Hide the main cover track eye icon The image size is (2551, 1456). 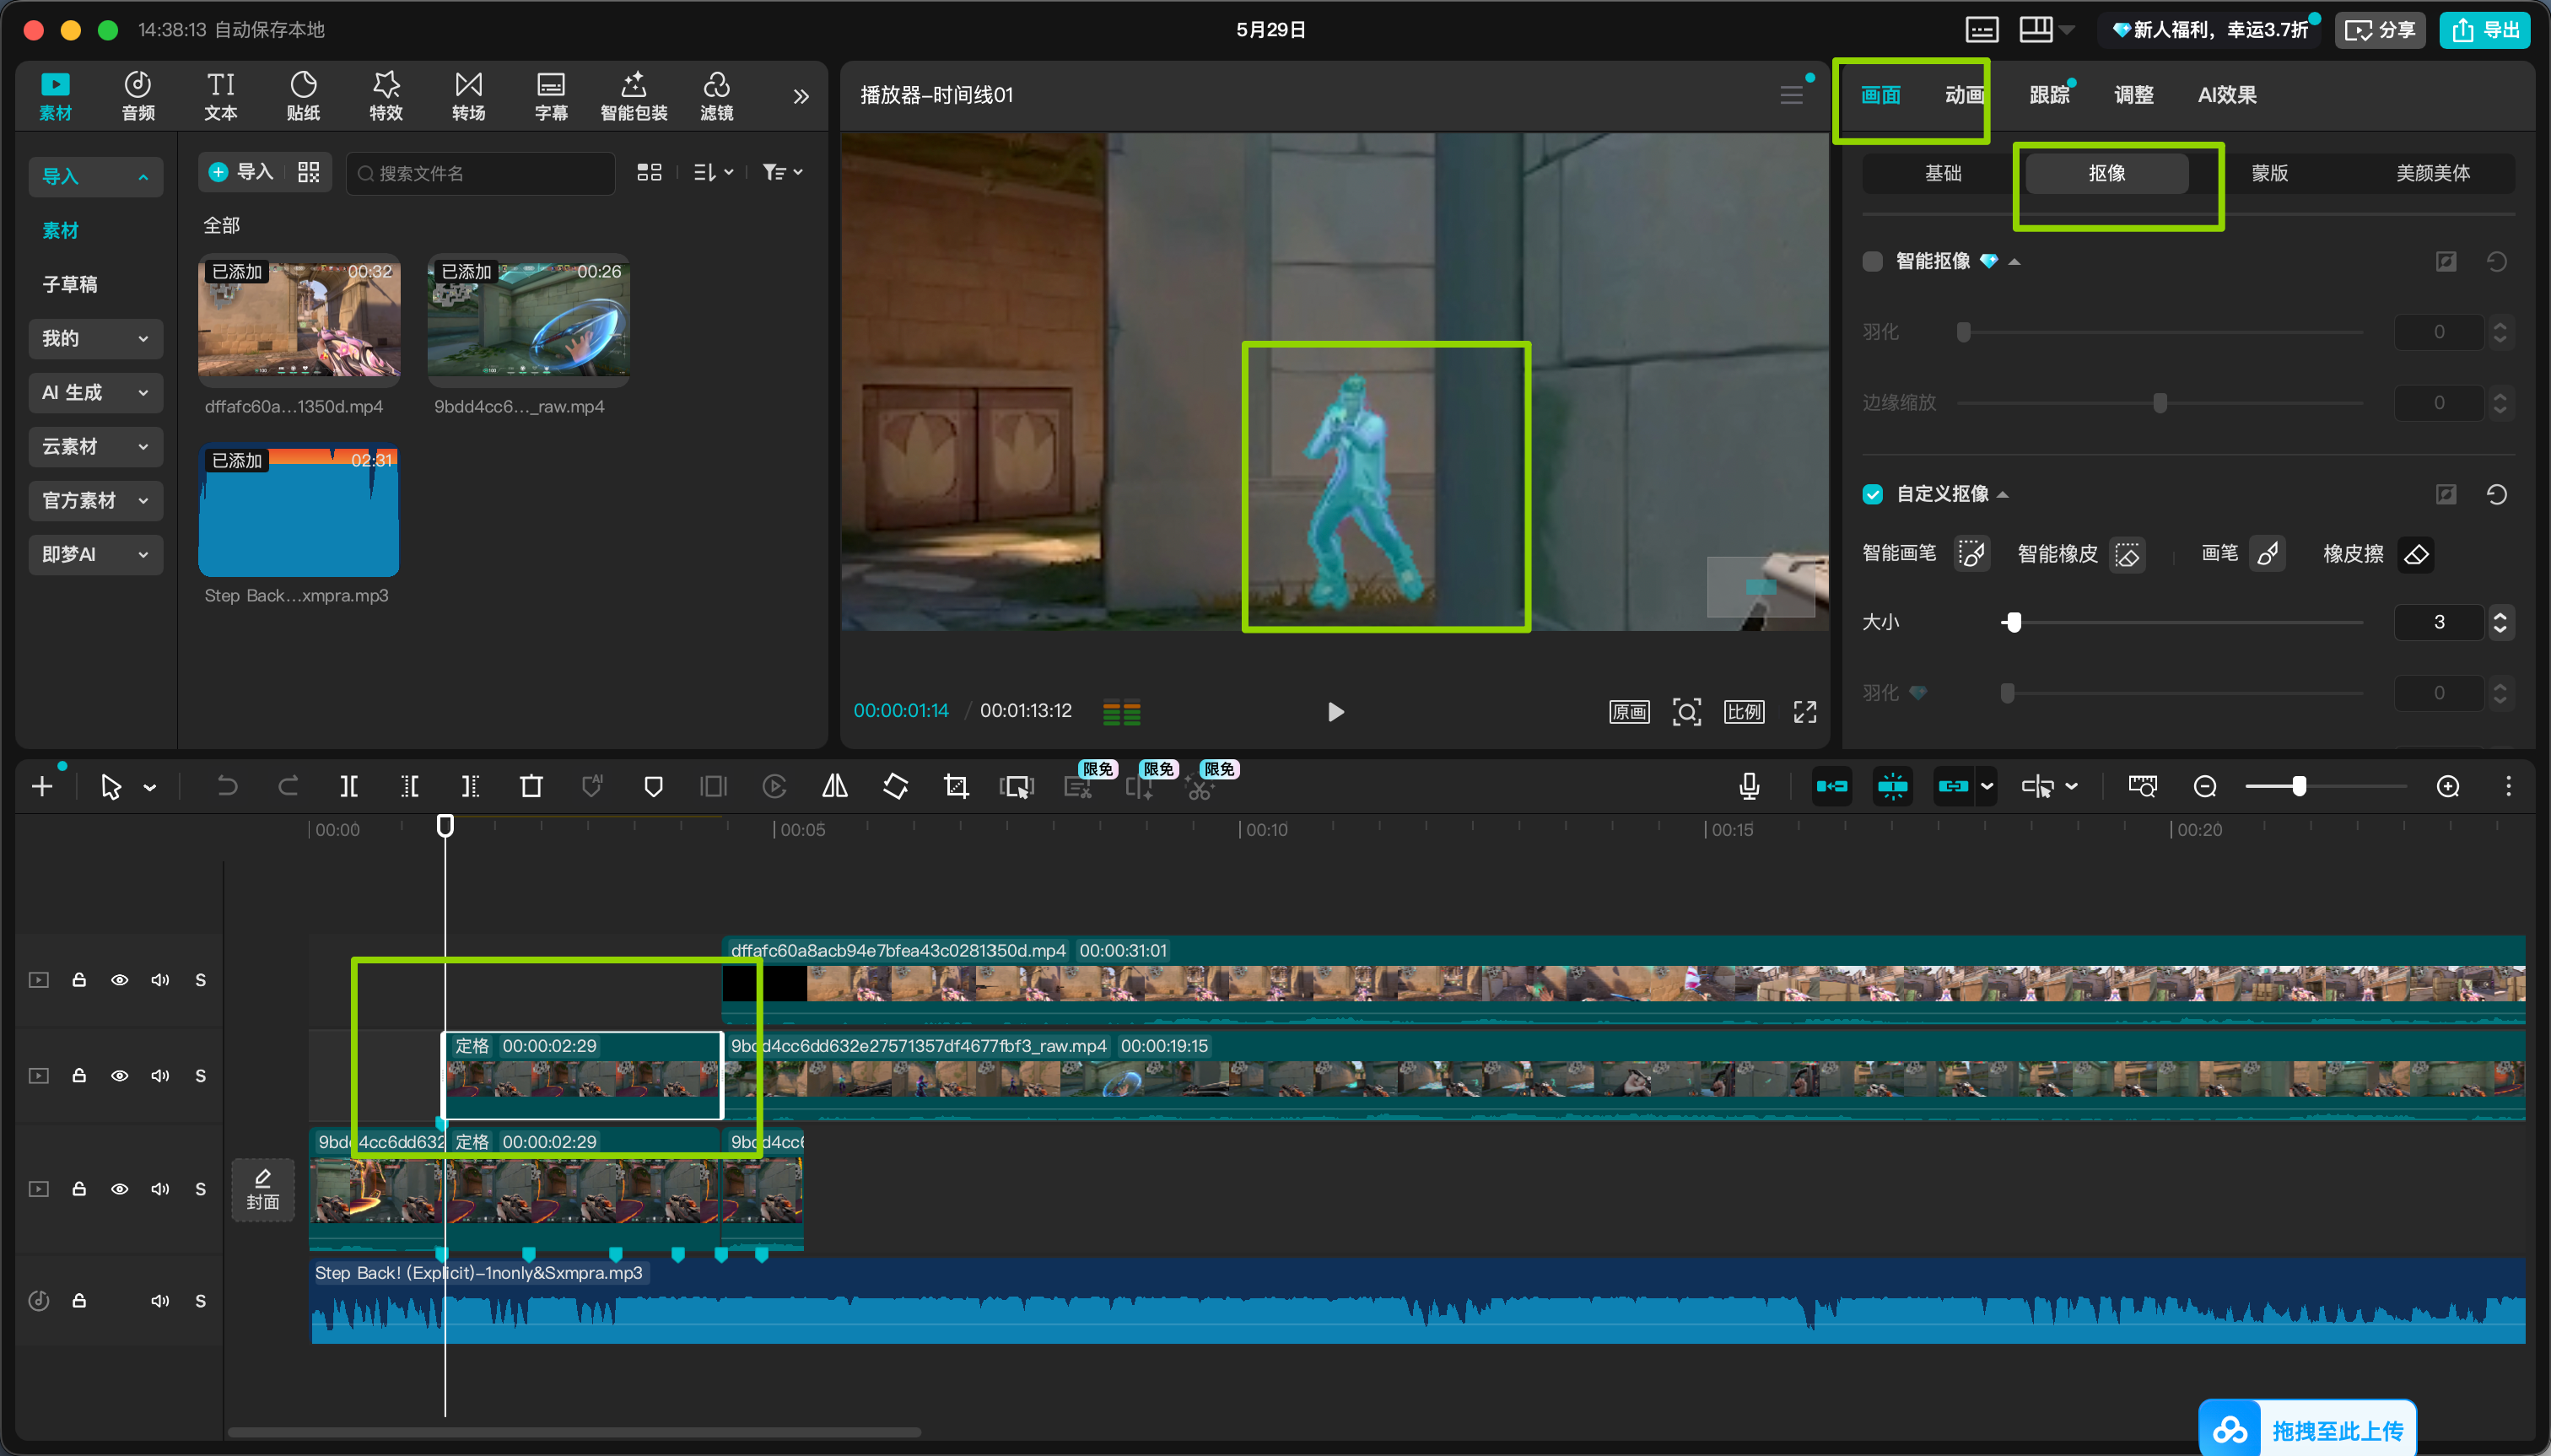tap(119, 1189)
